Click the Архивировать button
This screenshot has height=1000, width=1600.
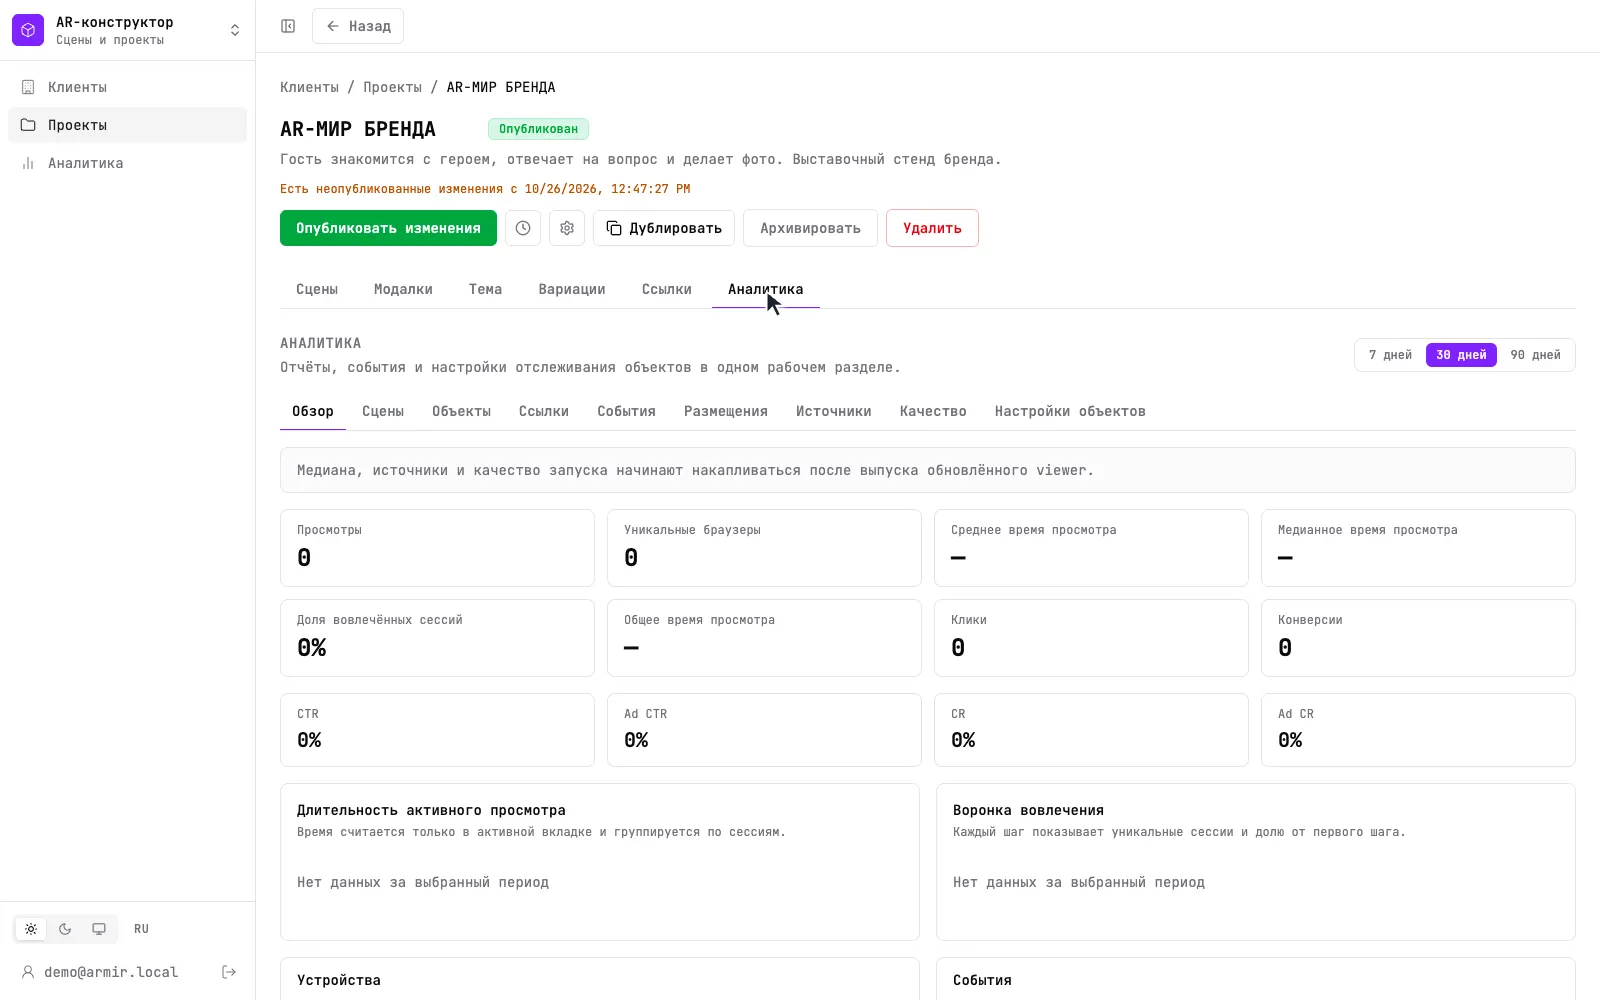[x=810, y=228]
